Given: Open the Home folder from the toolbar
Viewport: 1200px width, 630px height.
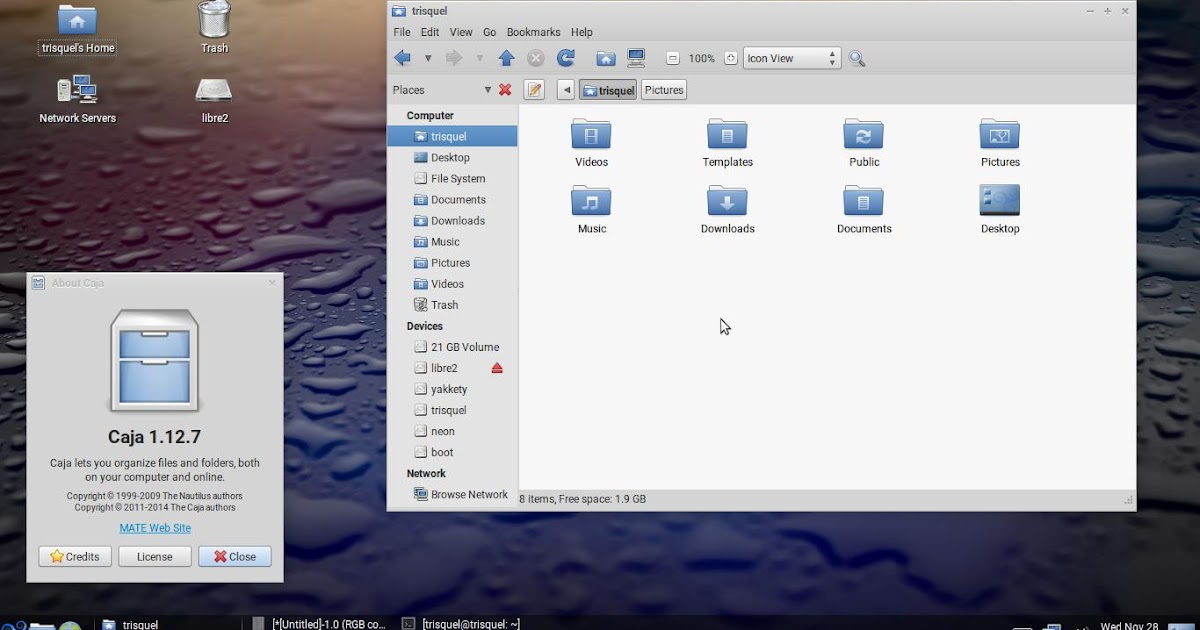Looking at the screenshot, I should (606, 57).
